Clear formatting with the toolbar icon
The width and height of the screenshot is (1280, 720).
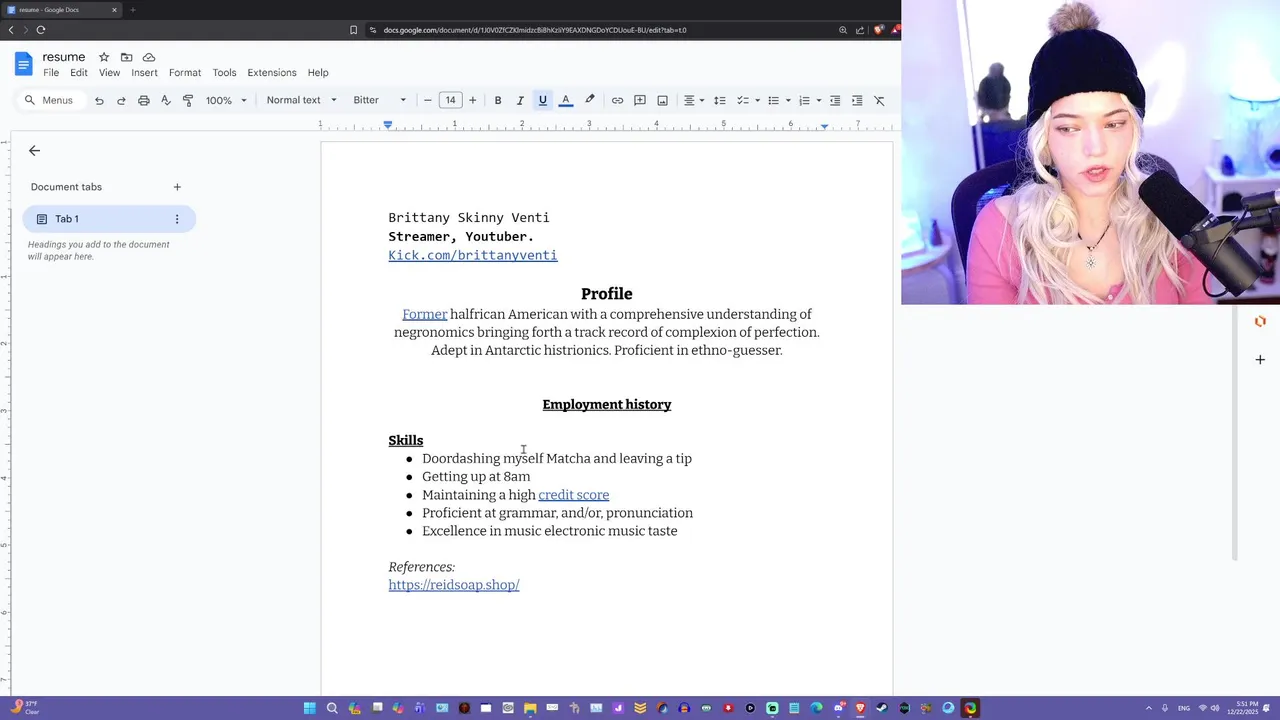click(x=879, y=100)
